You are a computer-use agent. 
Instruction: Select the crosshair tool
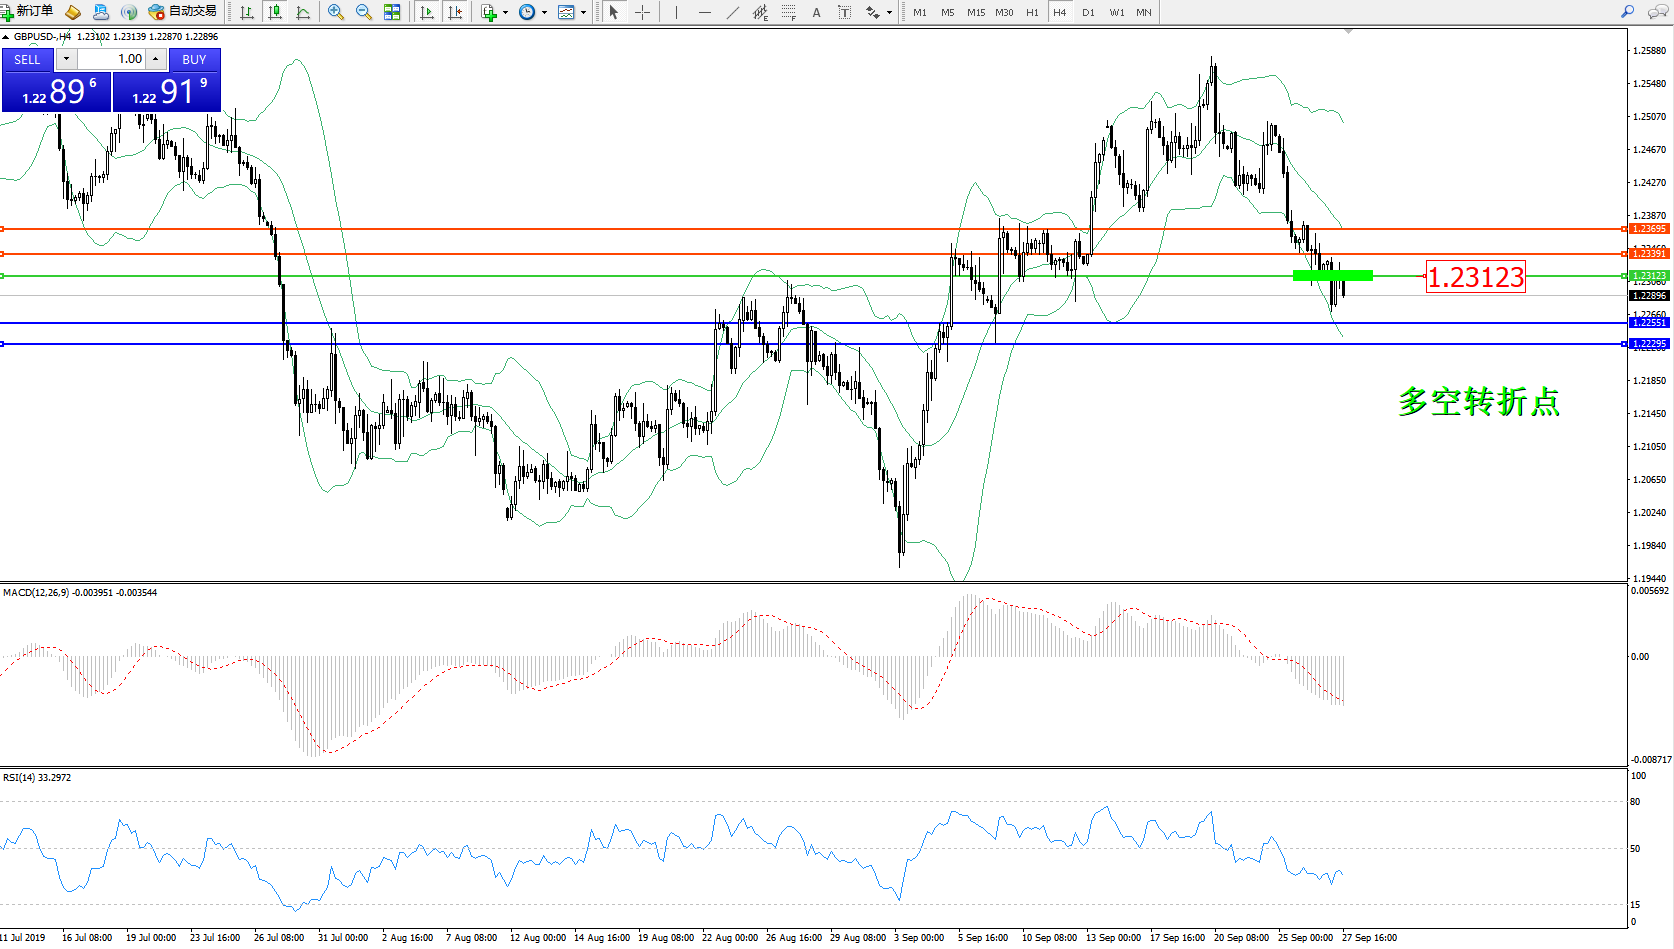(642, 12)
